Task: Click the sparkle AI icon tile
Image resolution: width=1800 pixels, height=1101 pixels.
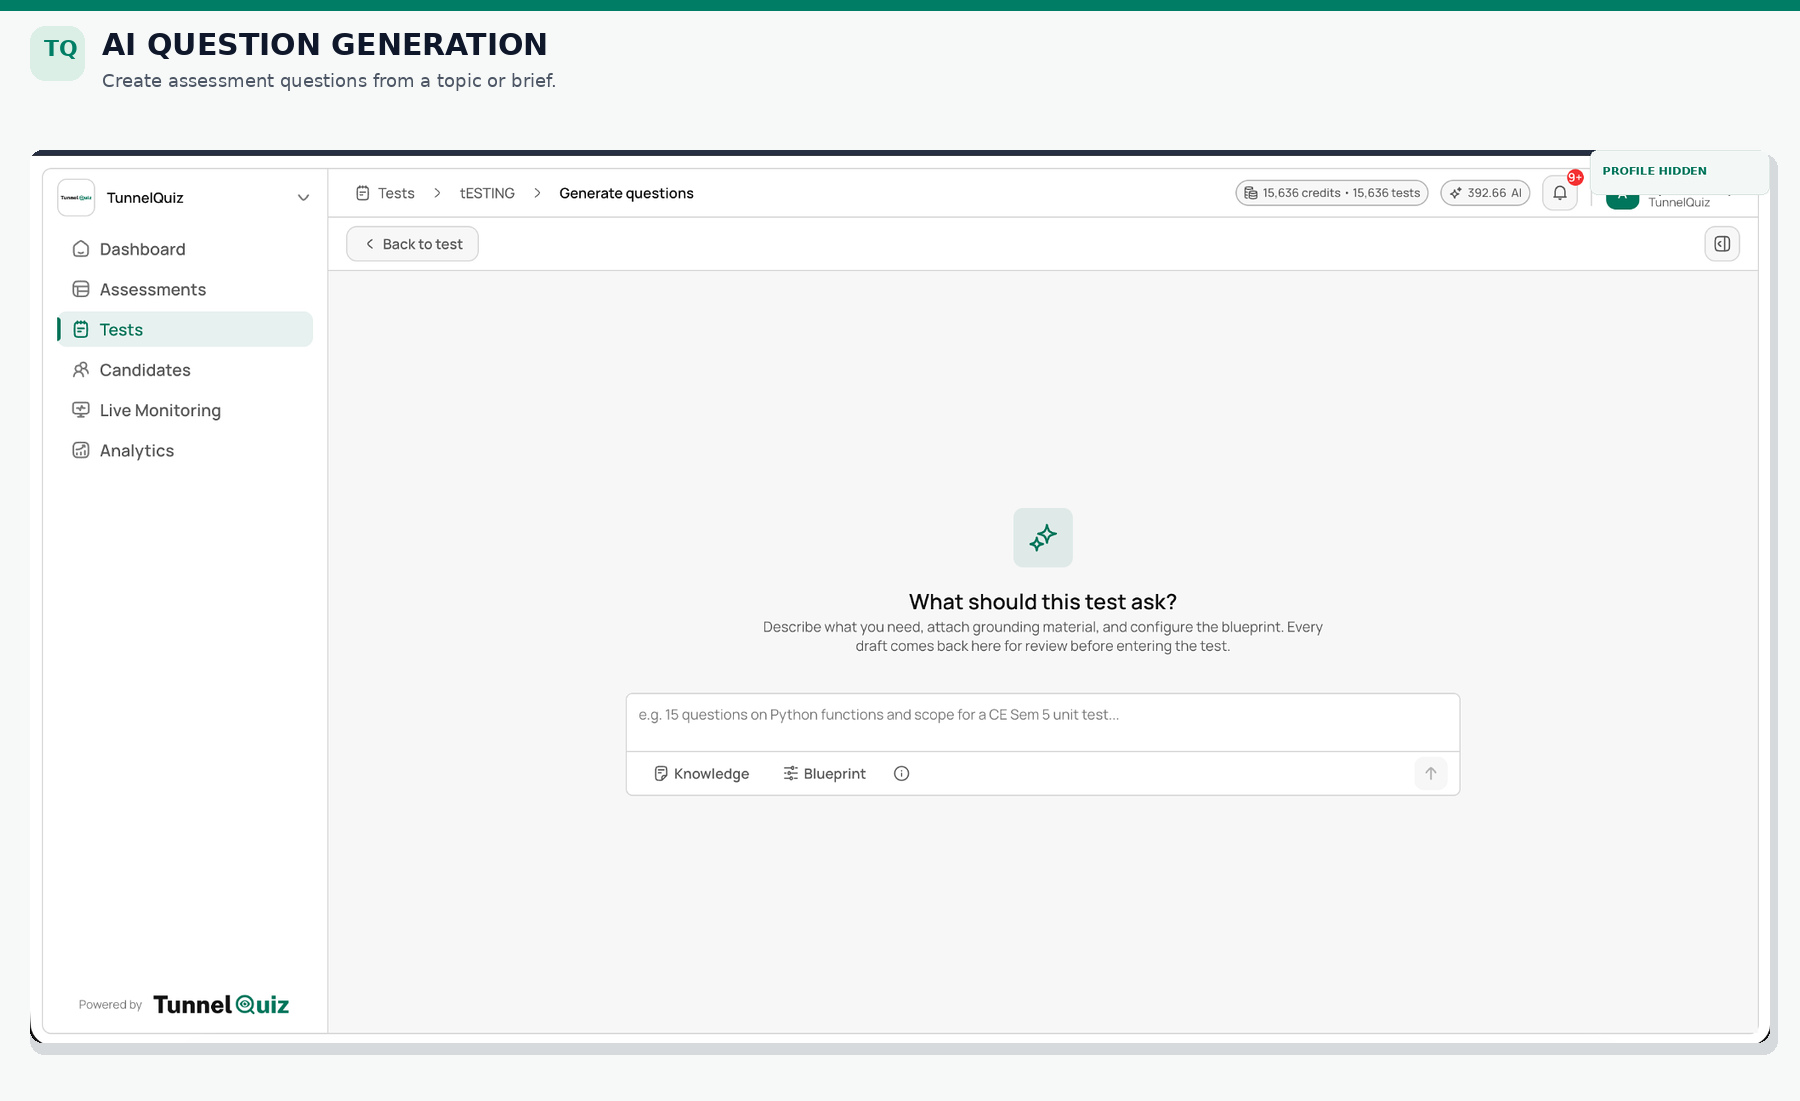Action: click(1043, 538)
